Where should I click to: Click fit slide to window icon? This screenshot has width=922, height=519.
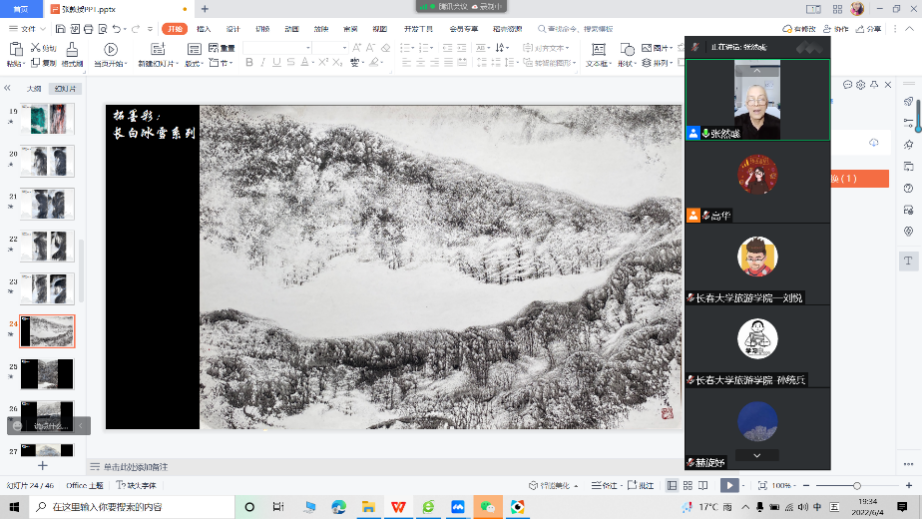click(x=763, y=485)
